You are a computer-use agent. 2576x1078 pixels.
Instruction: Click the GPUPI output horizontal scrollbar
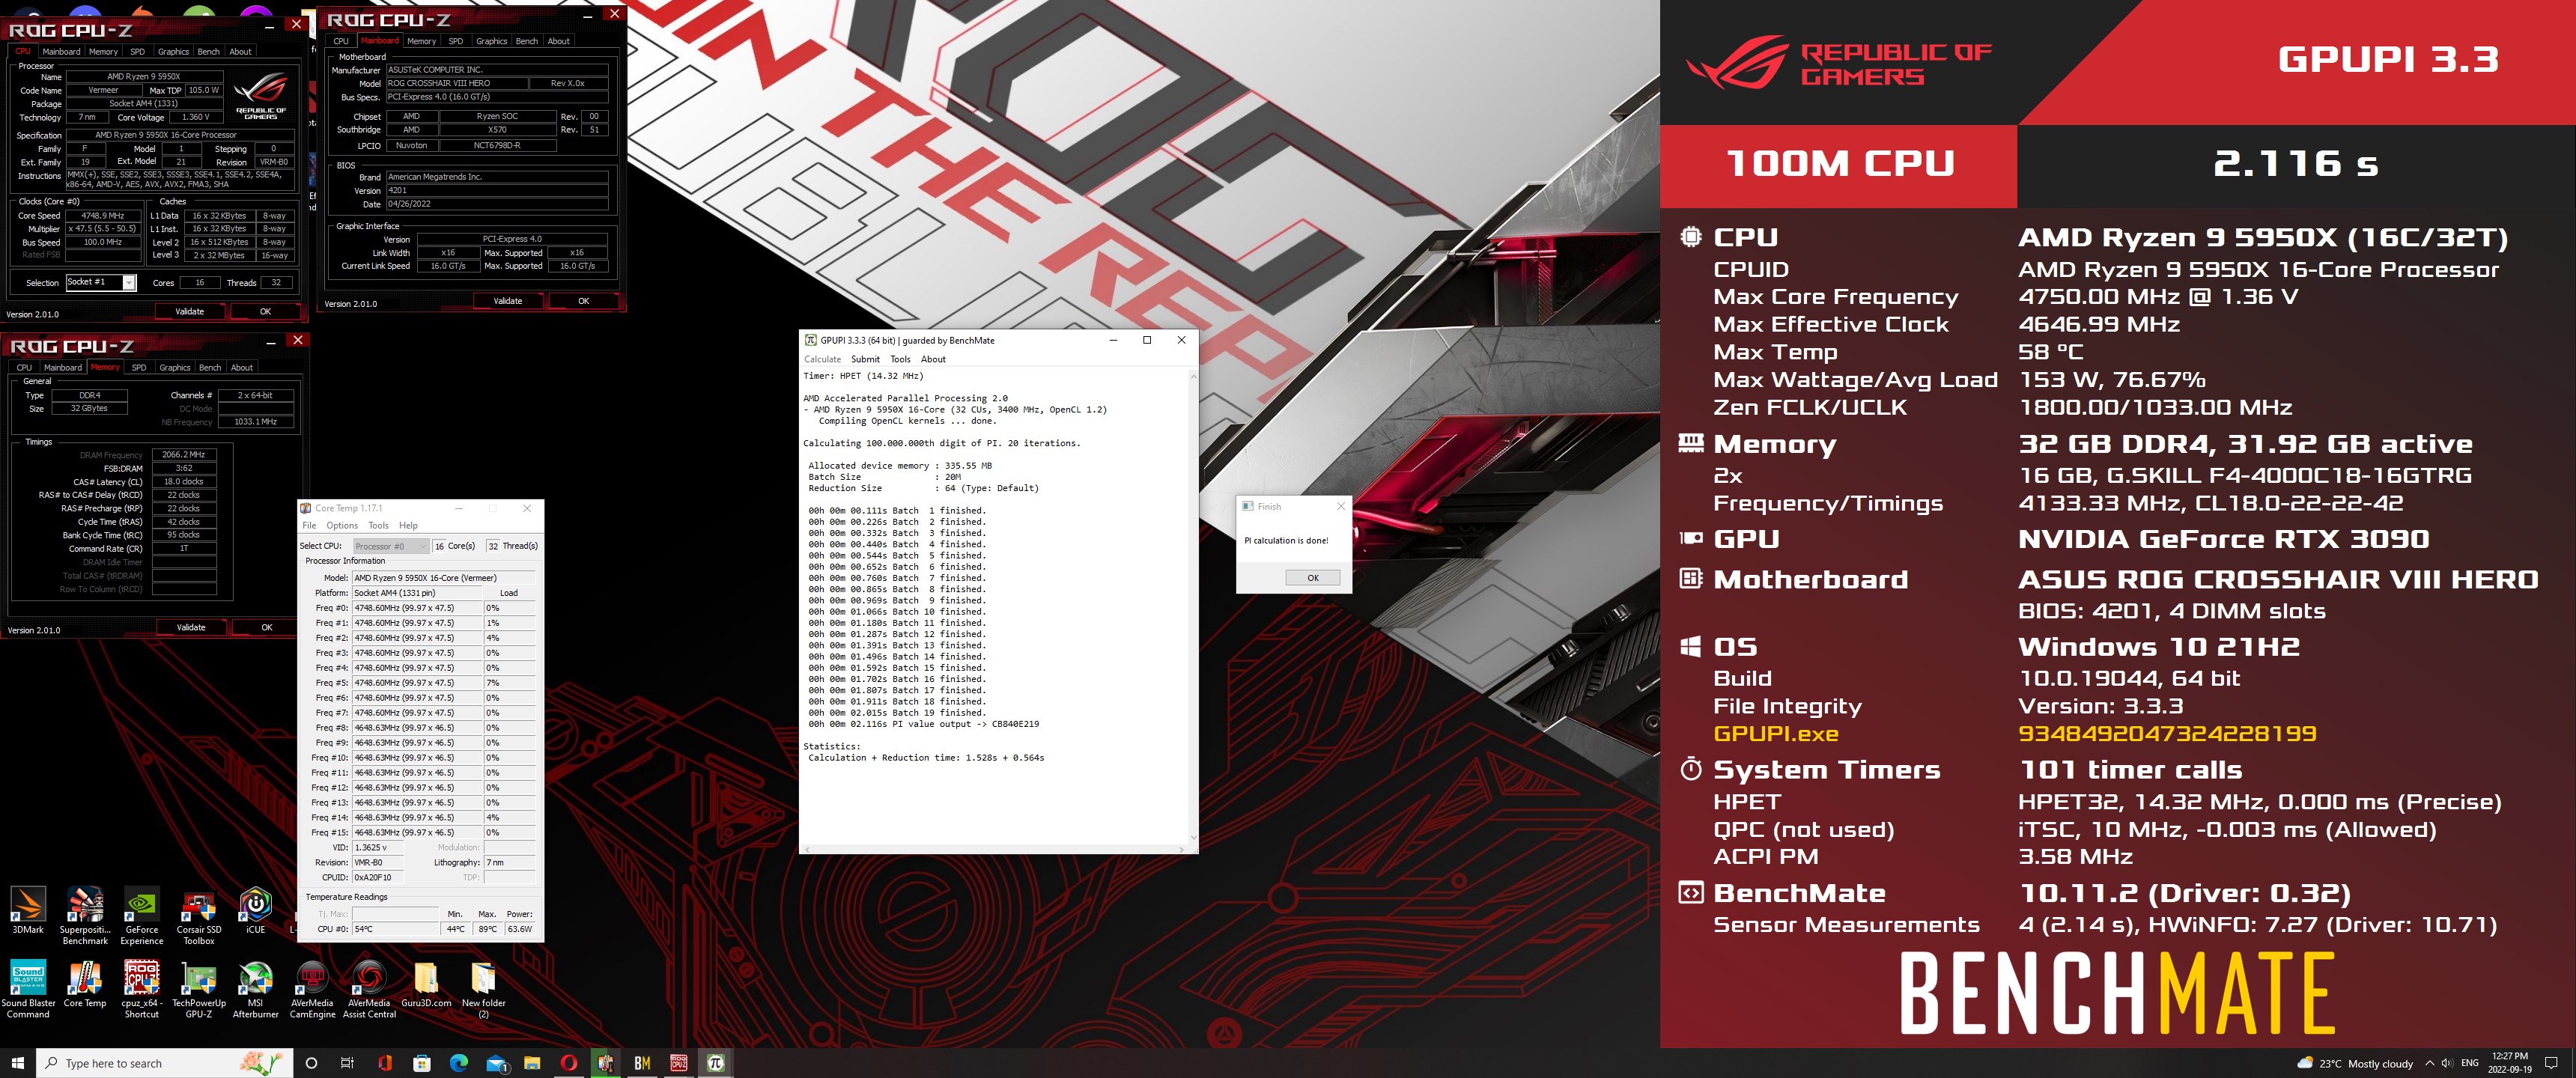point(994,849)
